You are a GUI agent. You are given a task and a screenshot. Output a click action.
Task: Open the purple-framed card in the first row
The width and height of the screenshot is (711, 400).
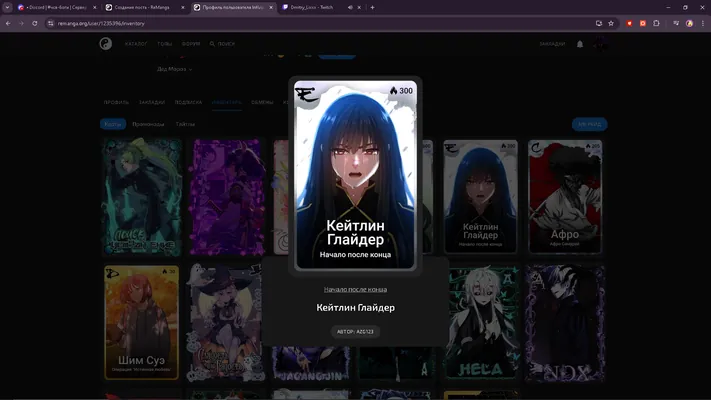point(227,197)
